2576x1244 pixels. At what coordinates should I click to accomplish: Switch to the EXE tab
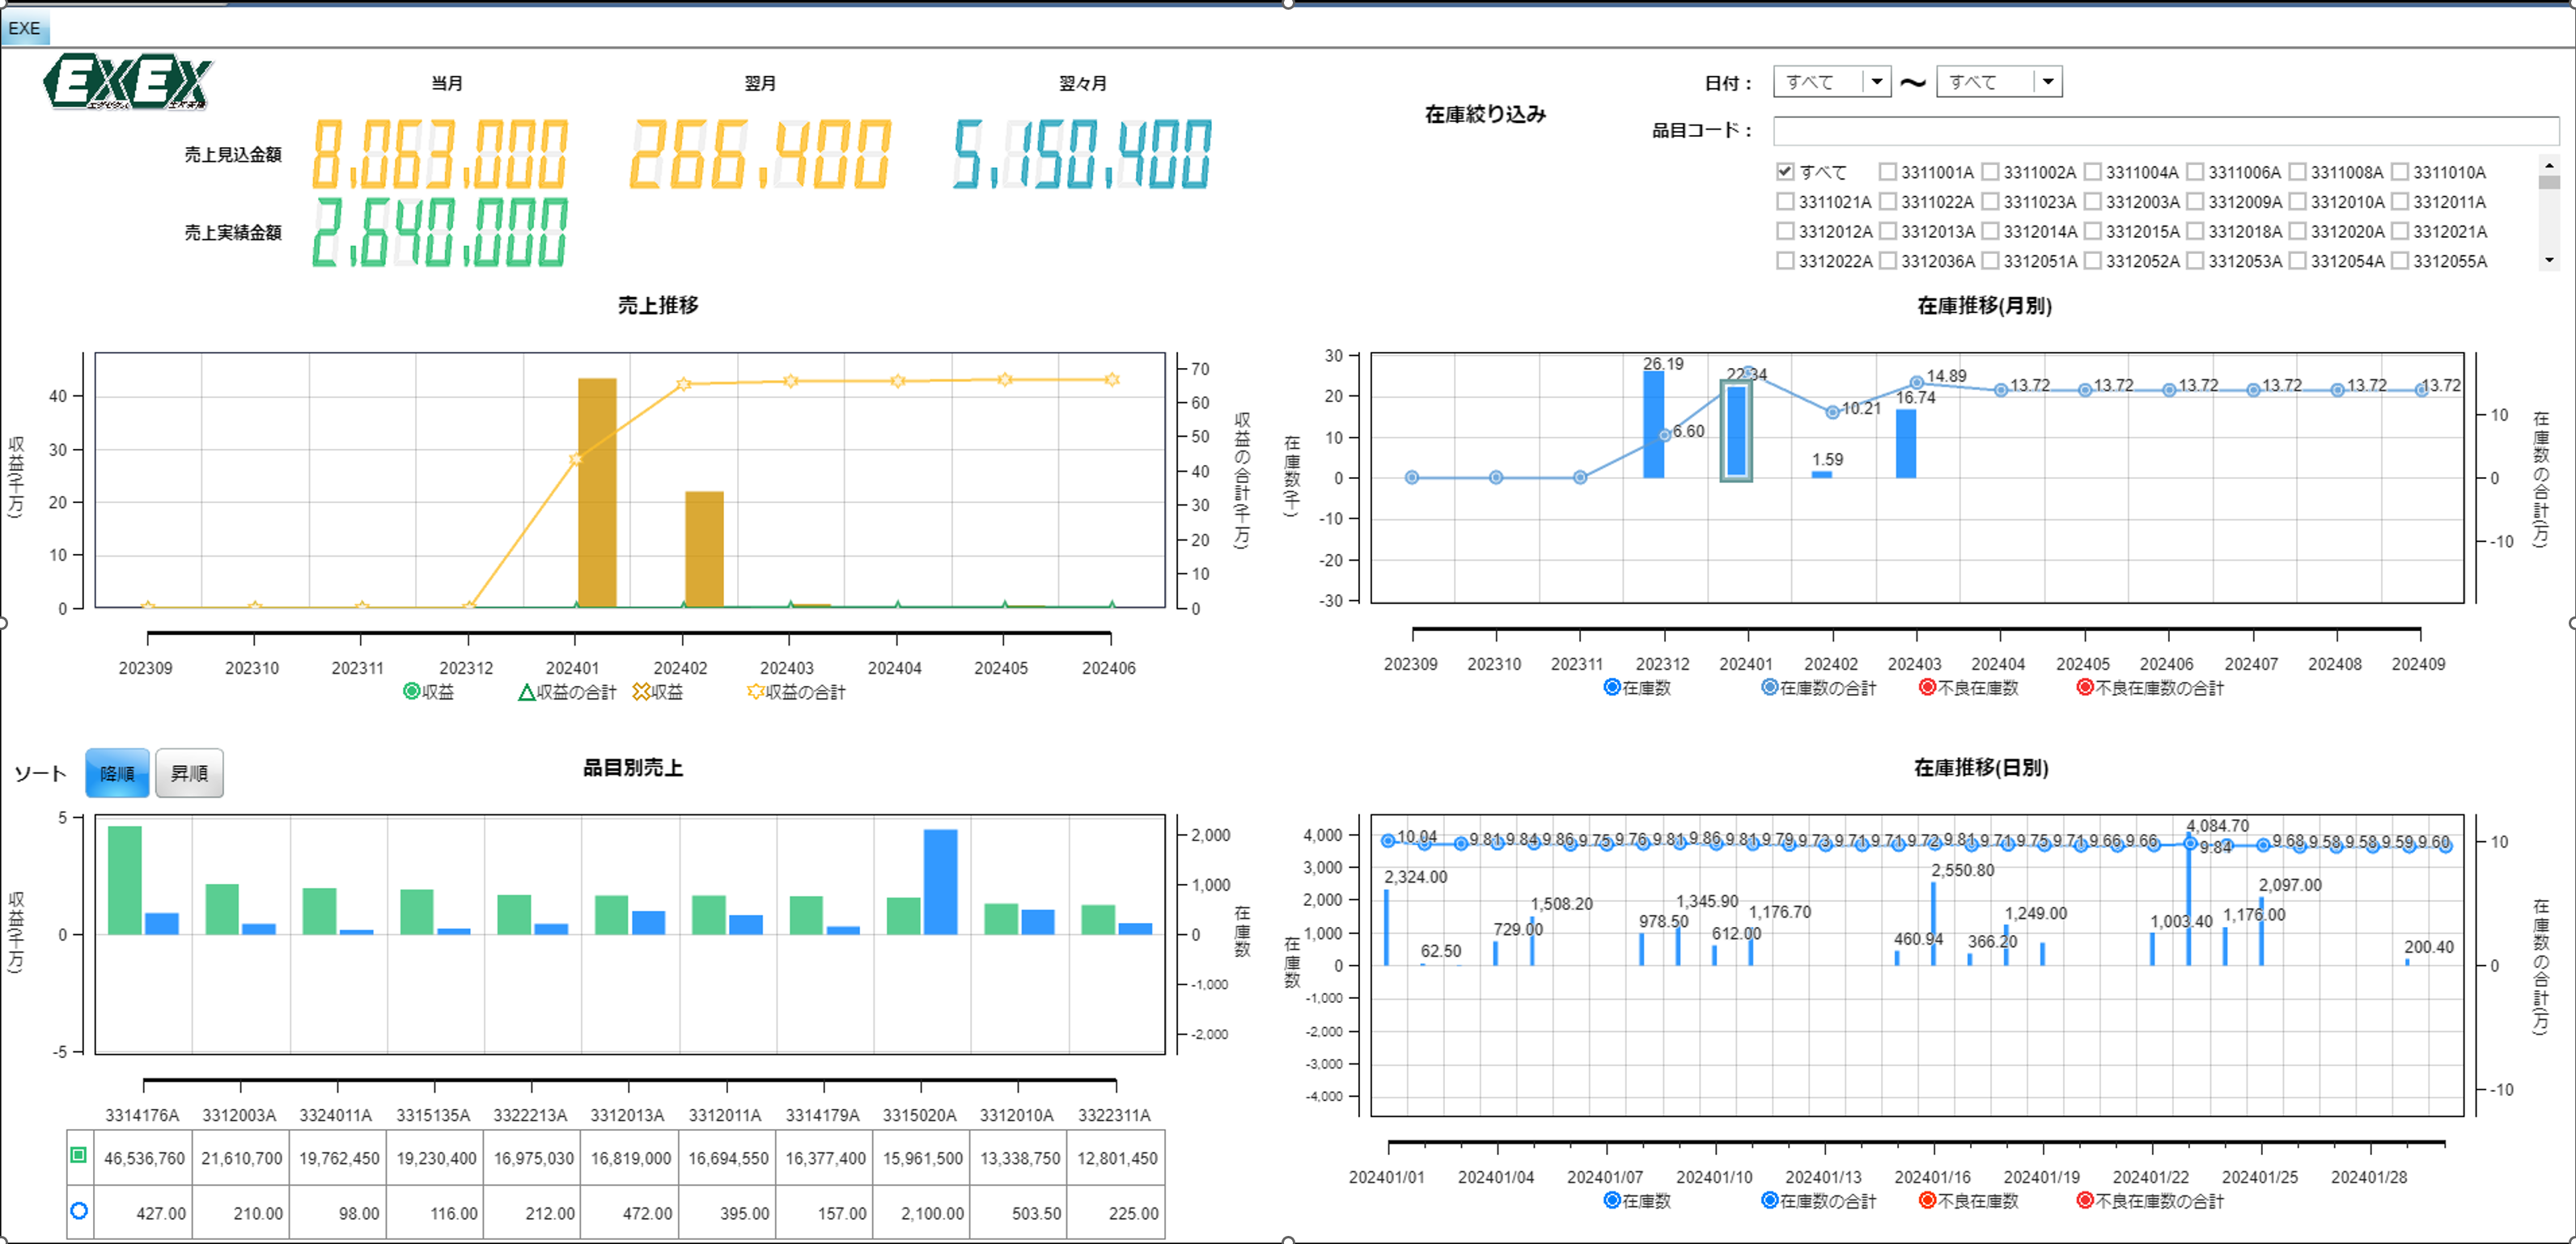24,28
